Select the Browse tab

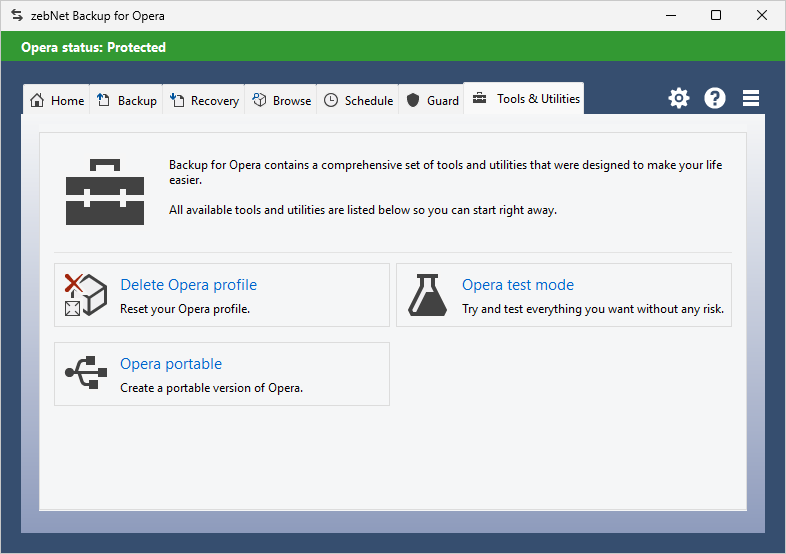click(x=281, y=100)
